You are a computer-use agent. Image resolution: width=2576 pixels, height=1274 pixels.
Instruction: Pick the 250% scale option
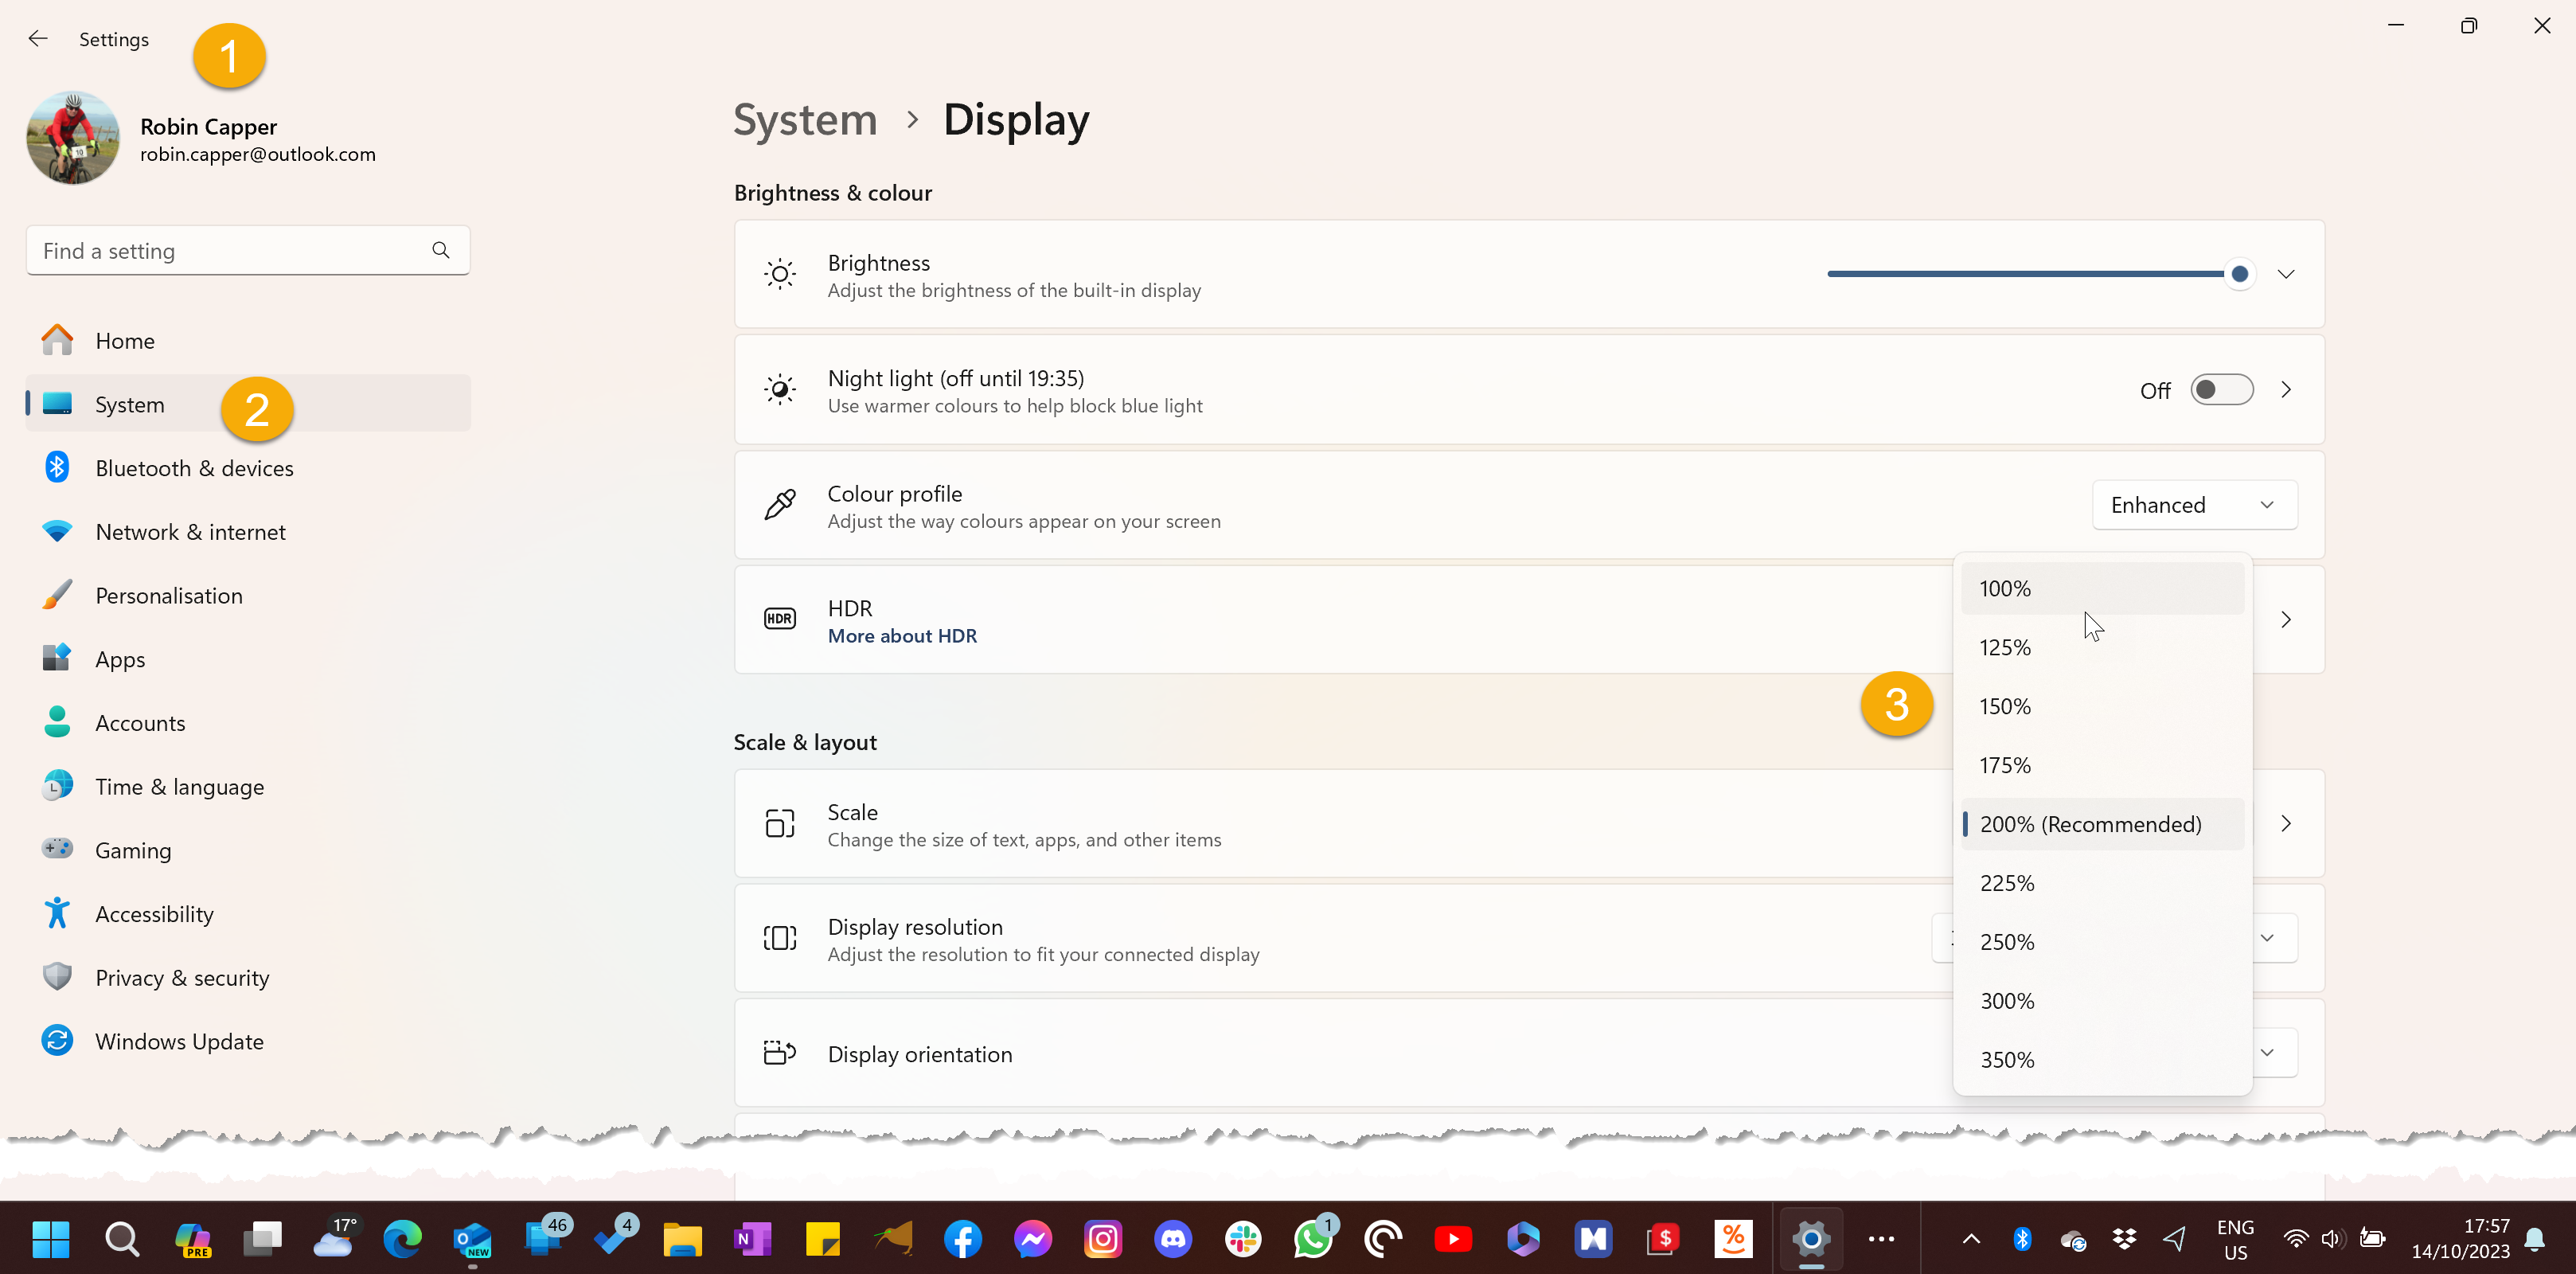[2007, 942]
